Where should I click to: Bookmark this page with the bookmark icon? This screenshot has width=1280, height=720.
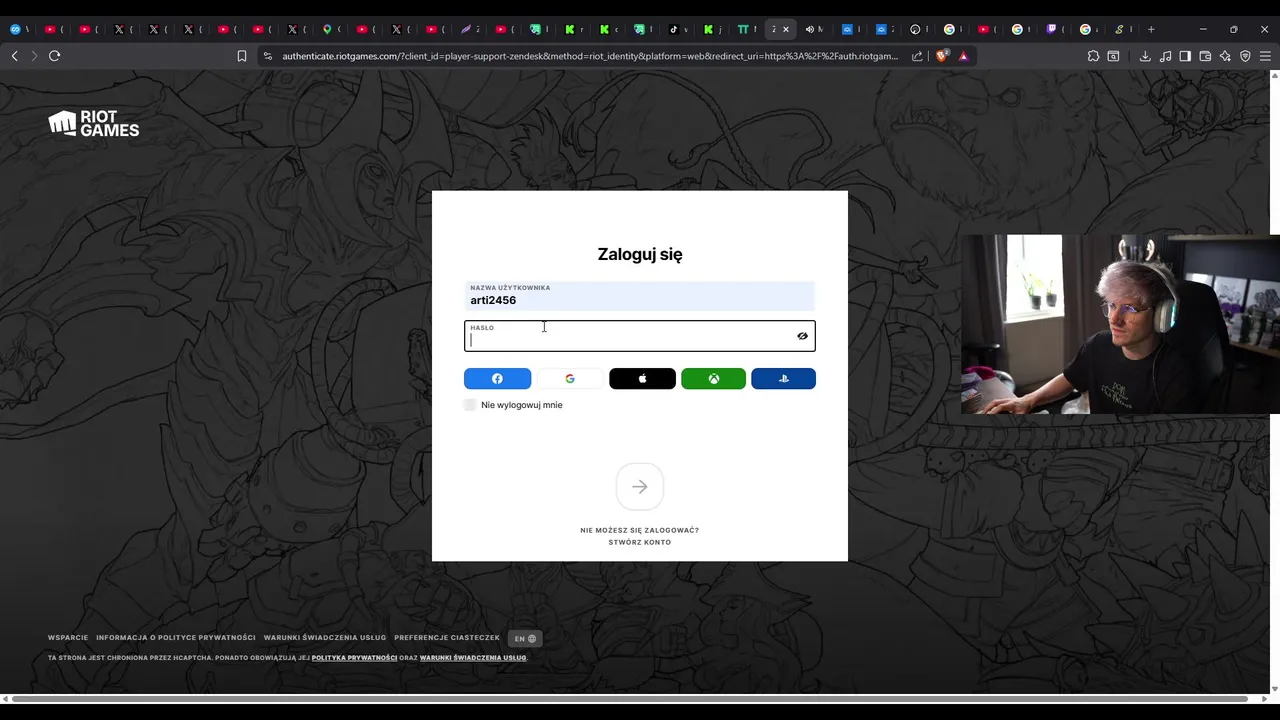[x=242, y=56]
